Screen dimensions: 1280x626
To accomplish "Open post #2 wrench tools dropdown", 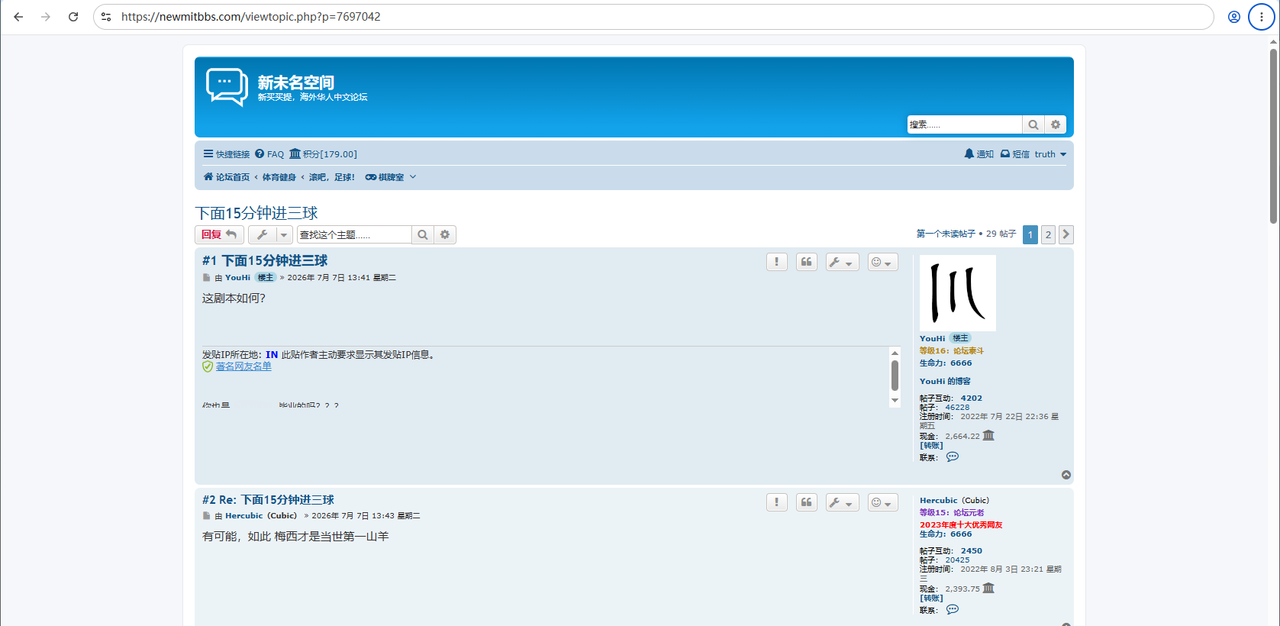I will pos(842,502).
